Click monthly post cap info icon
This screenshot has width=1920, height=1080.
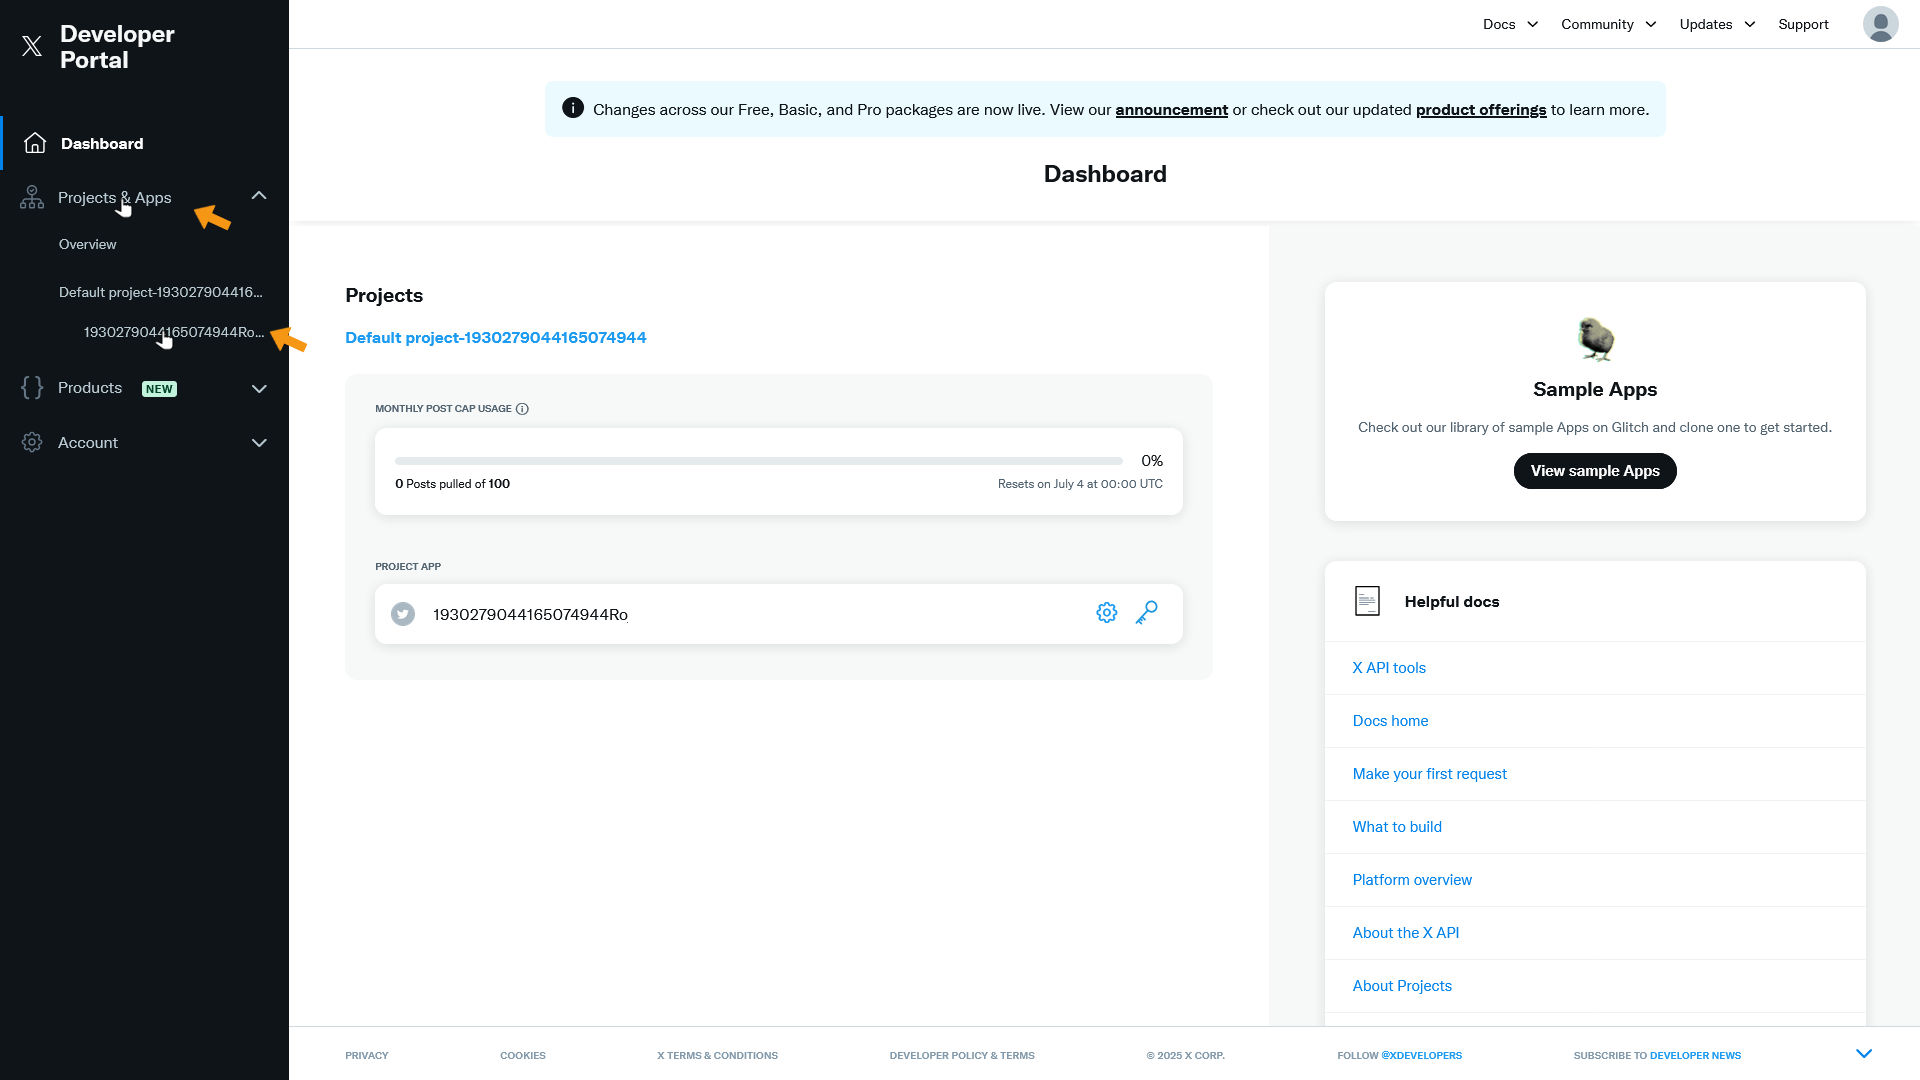(522, 409)
